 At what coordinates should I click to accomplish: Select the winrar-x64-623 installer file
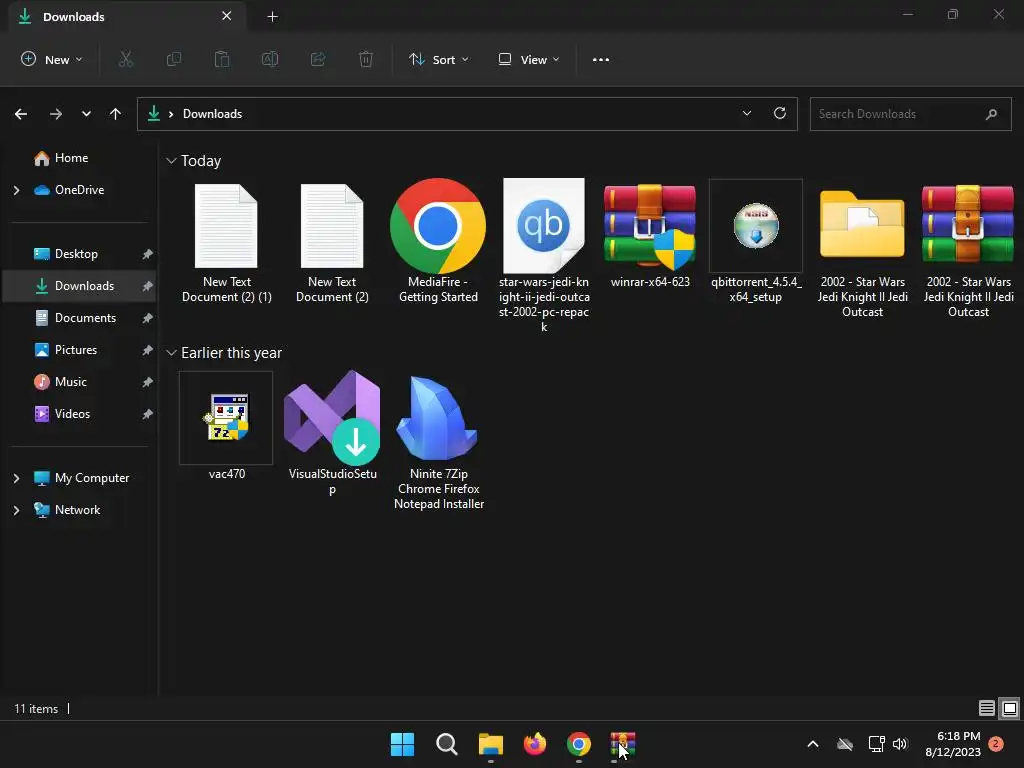point(650,235)
